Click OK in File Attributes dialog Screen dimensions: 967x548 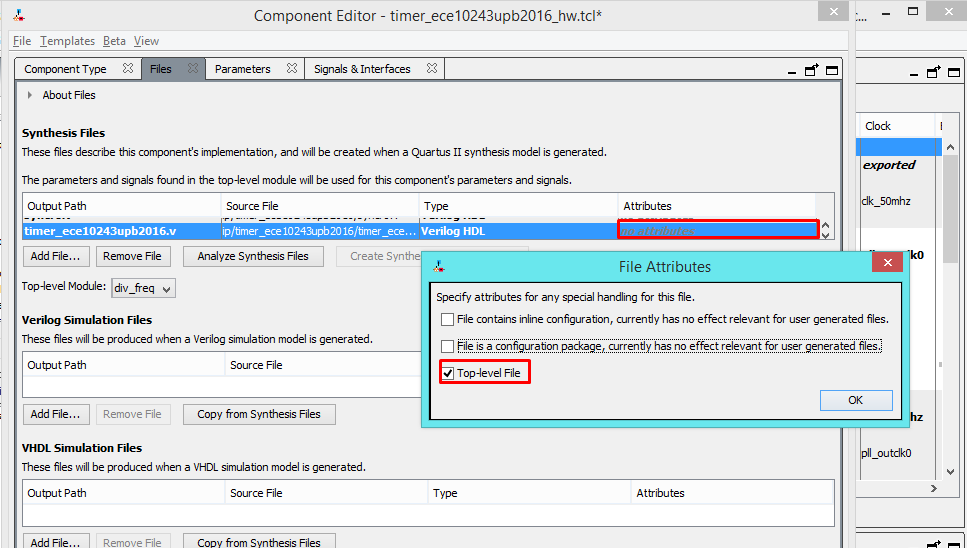(856, 400)
